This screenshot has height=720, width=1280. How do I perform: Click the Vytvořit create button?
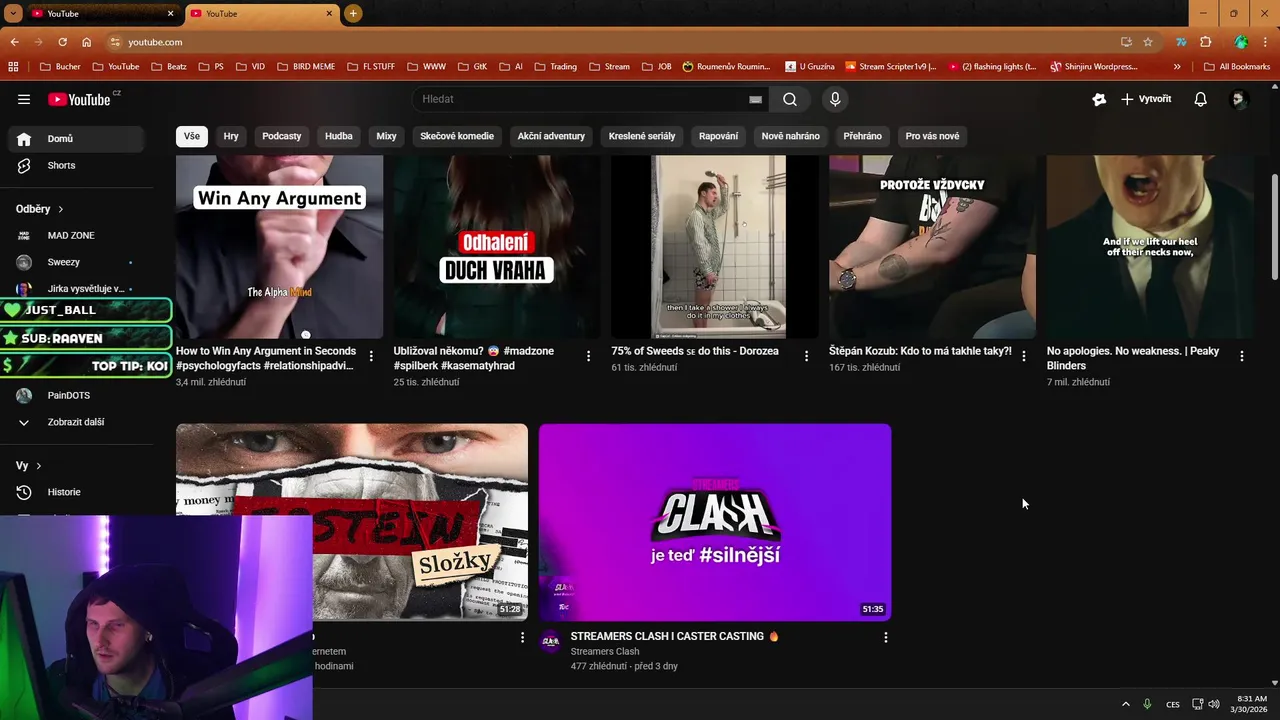1146,99
